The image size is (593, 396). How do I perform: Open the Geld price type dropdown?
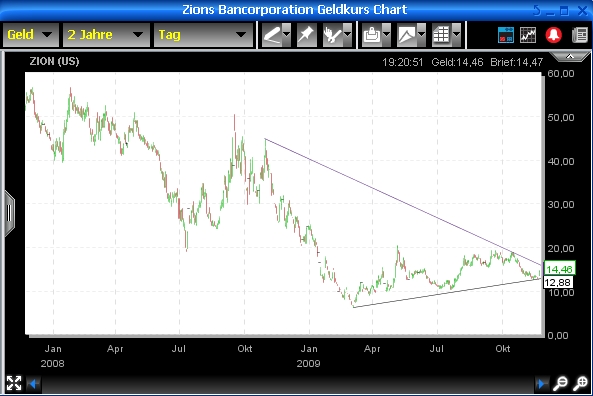pyautogui.click(x=31, y=35)
